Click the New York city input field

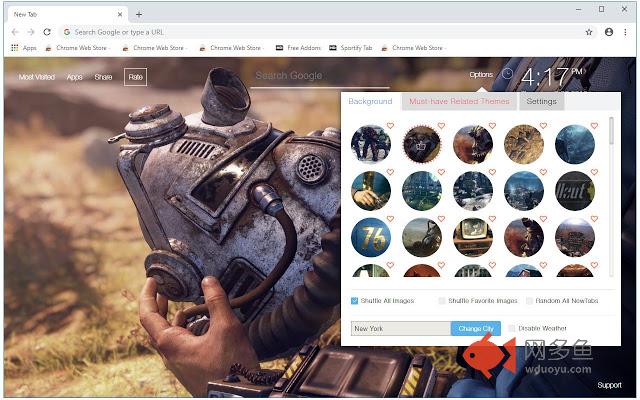click(401, 329)
